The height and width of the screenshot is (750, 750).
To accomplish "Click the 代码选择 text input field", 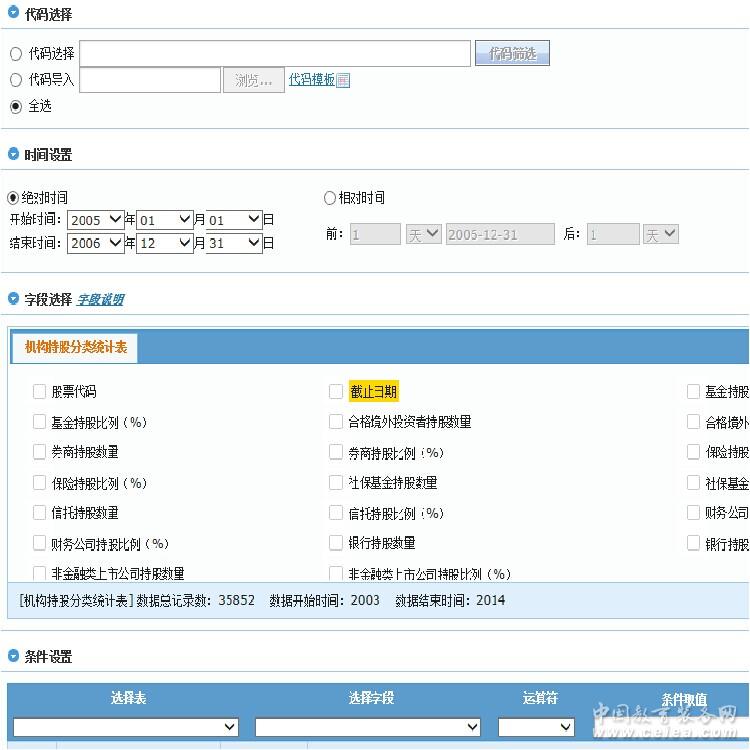I will 275,54.
